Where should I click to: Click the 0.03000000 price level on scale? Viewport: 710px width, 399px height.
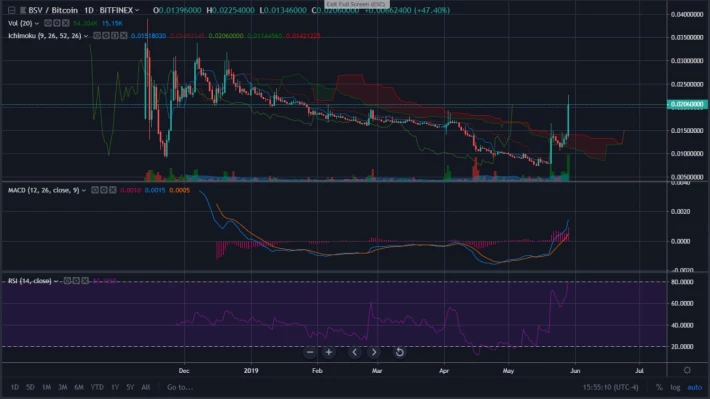(x=687, y=61)
